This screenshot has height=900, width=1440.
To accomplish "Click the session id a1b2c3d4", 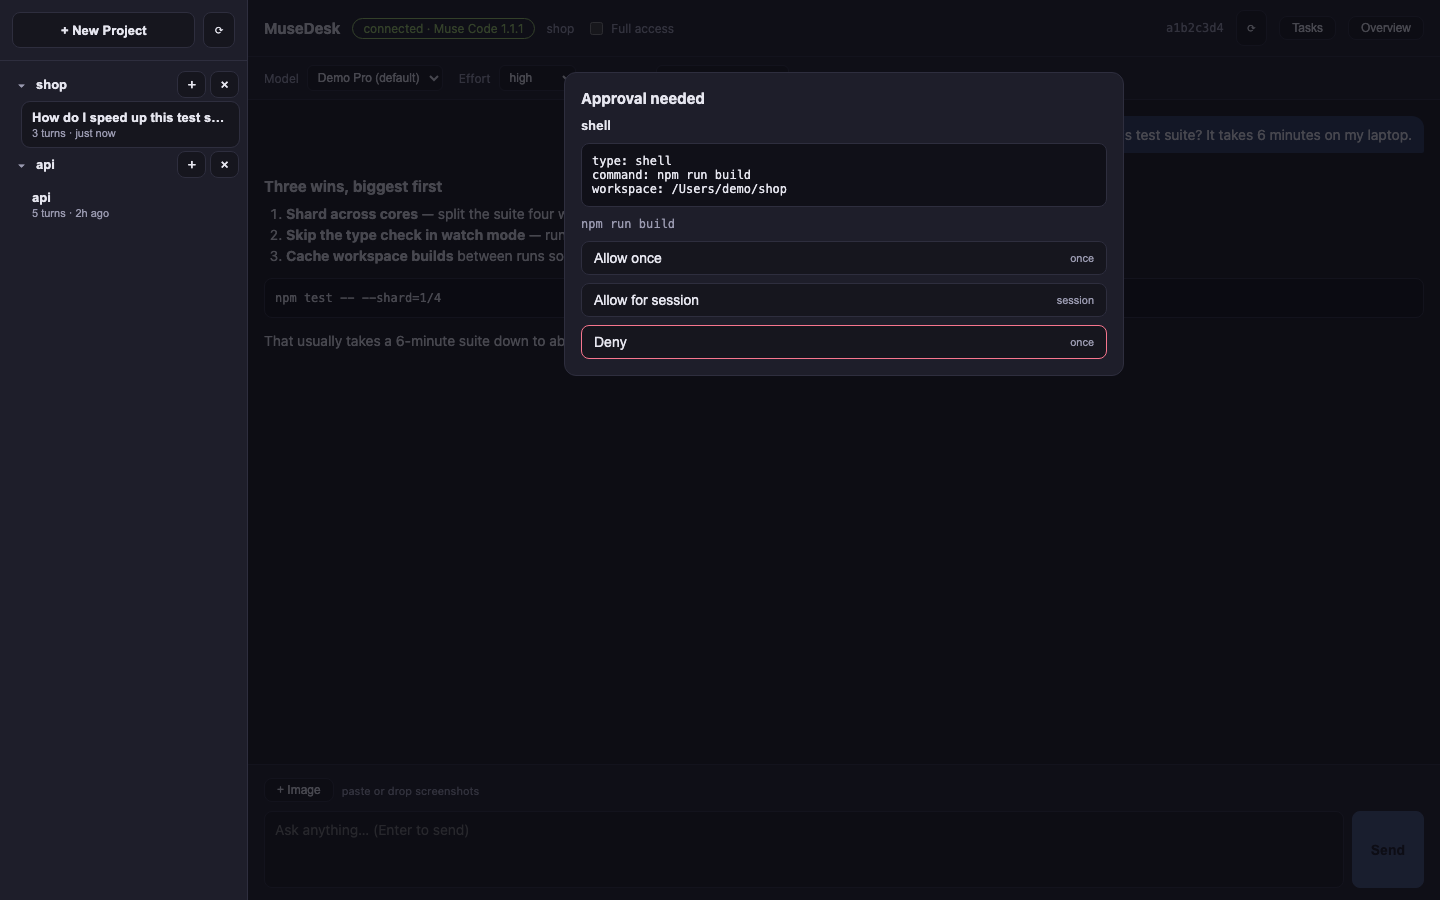I will click(1194, 28).
